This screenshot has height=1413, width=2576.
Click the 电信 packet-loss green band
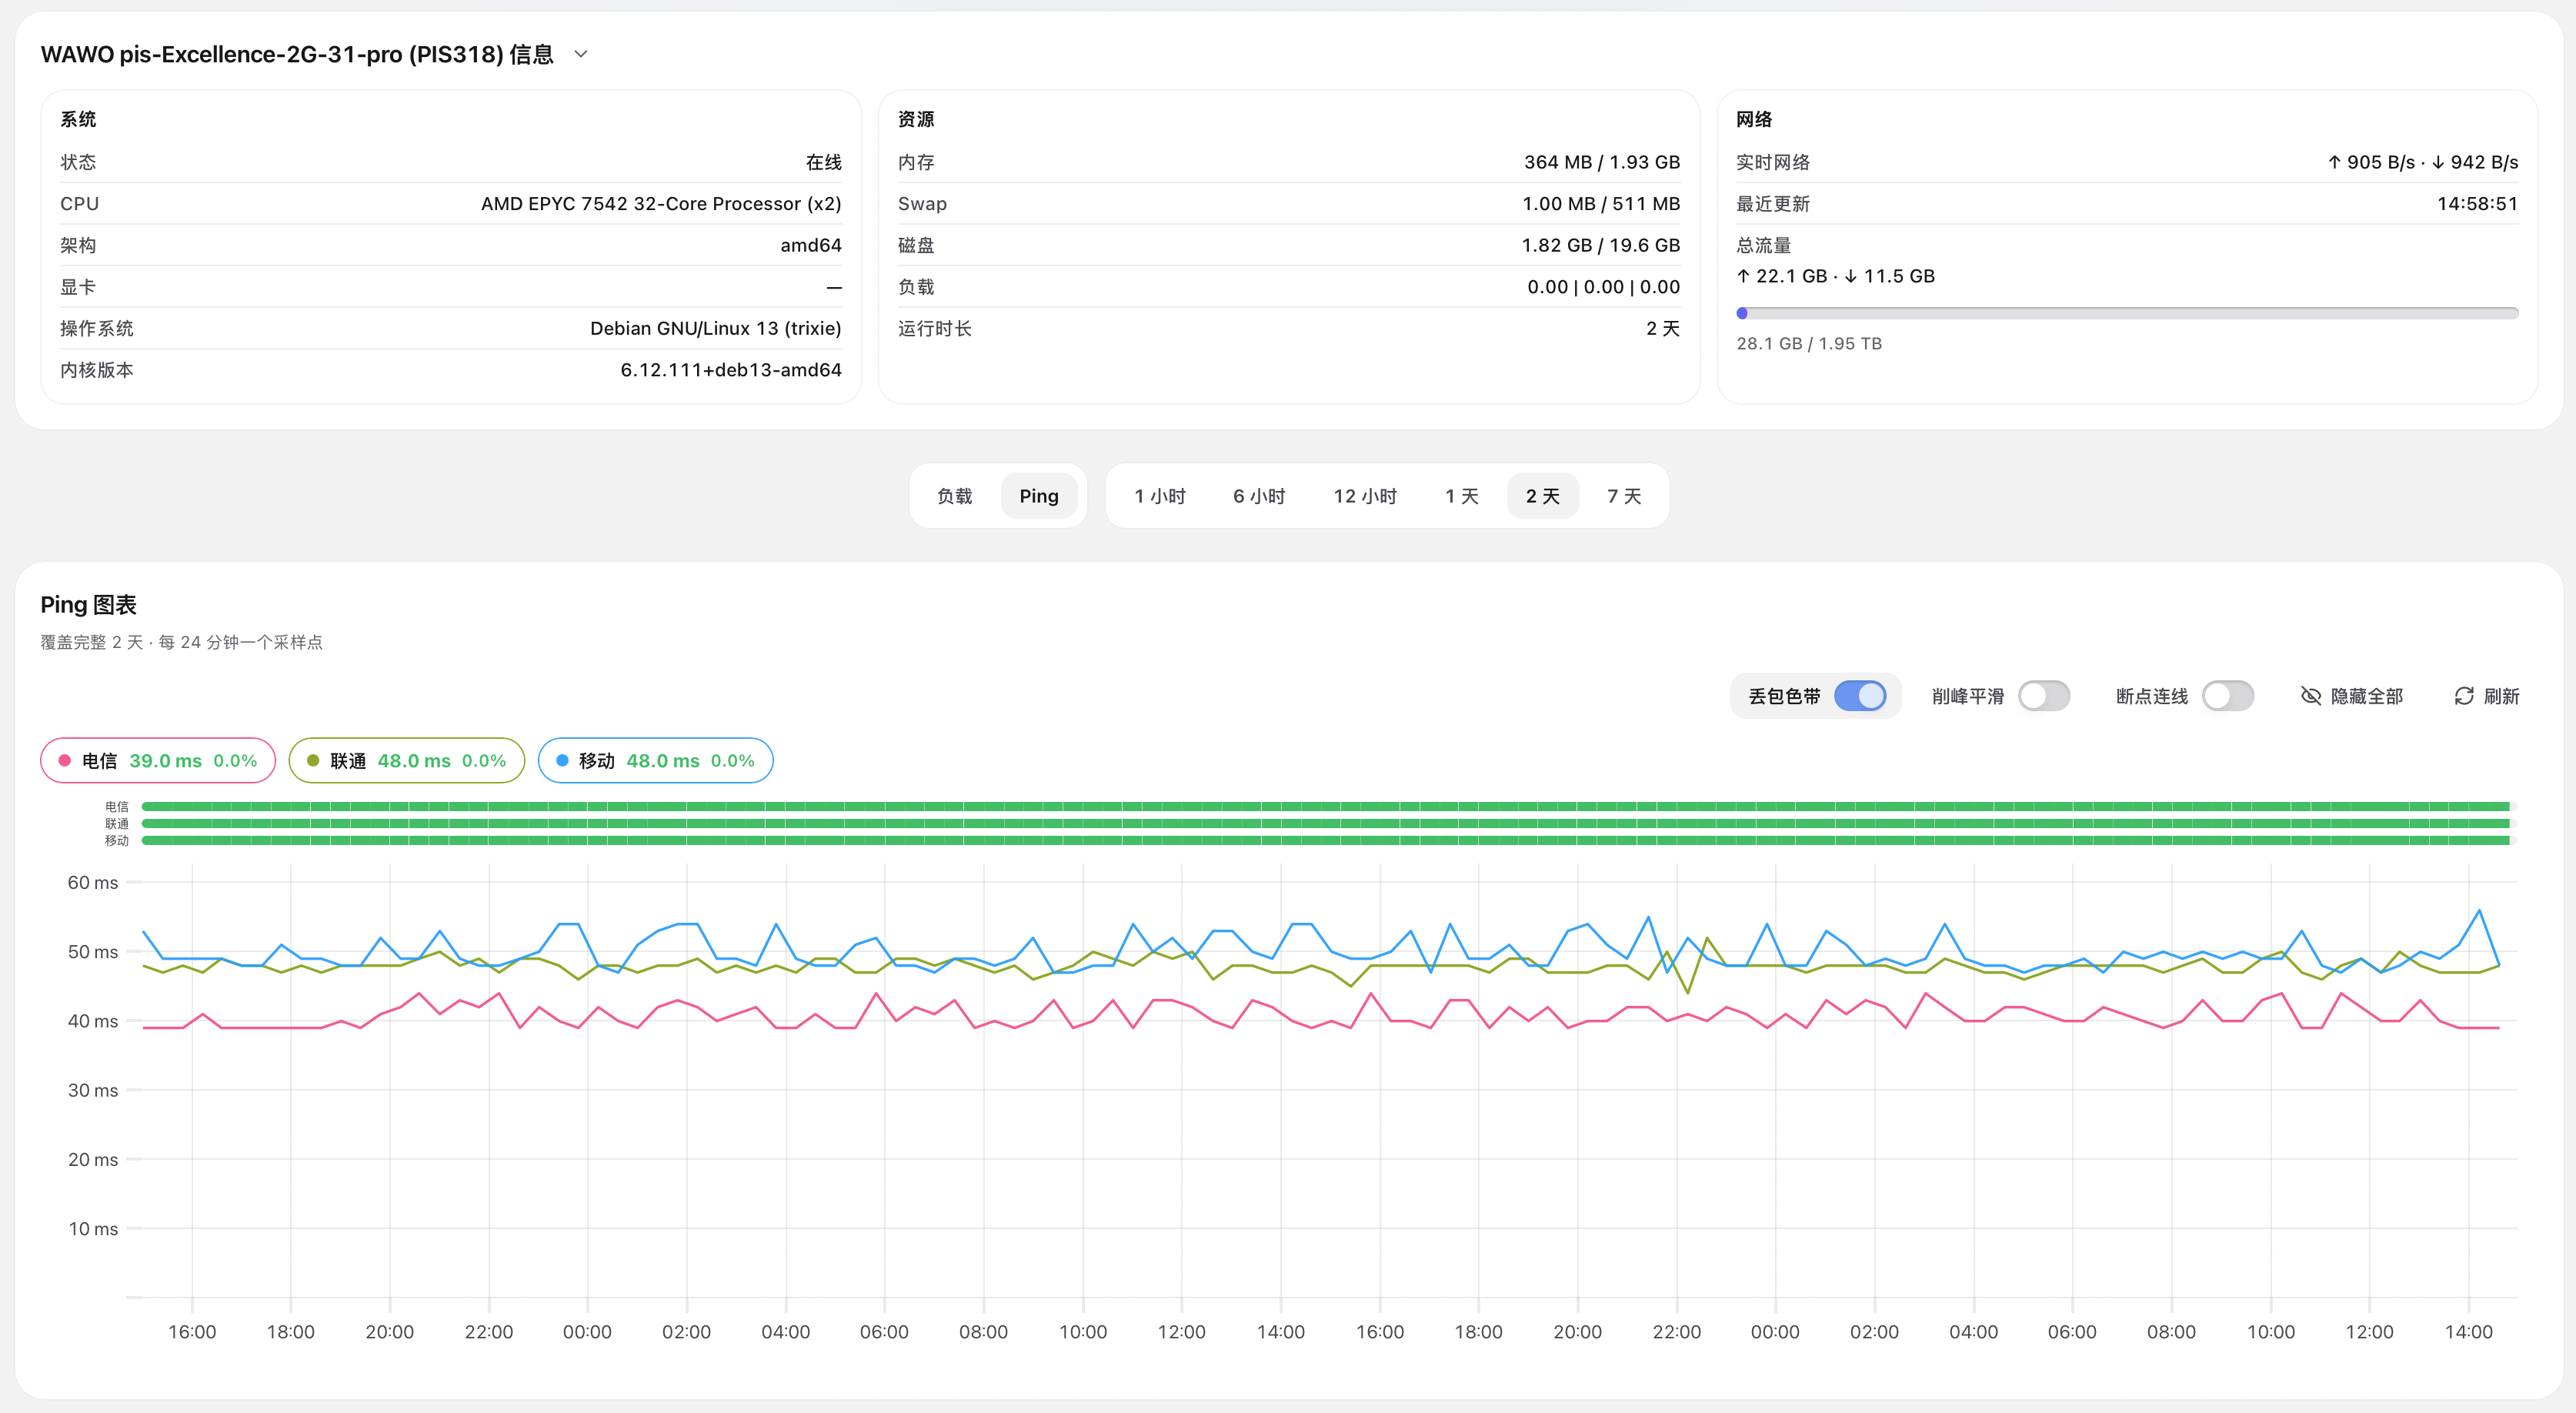pos(1326,806)
